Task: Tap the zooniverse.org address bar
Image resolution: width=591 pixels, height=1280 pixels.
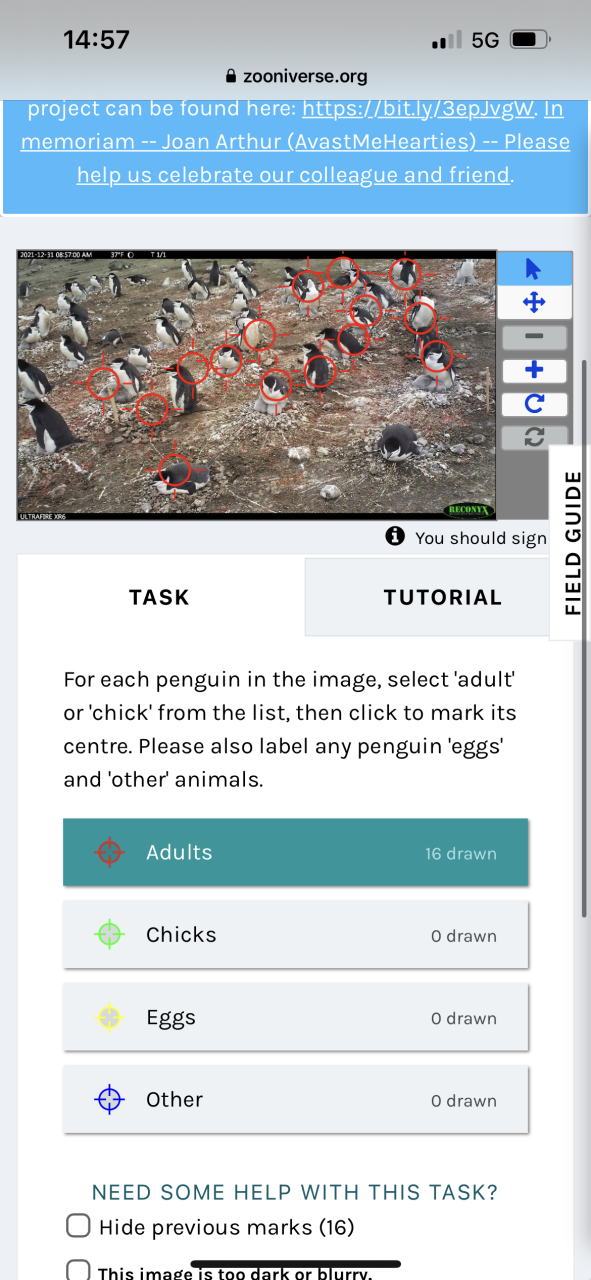Action: tap(296, 76)
